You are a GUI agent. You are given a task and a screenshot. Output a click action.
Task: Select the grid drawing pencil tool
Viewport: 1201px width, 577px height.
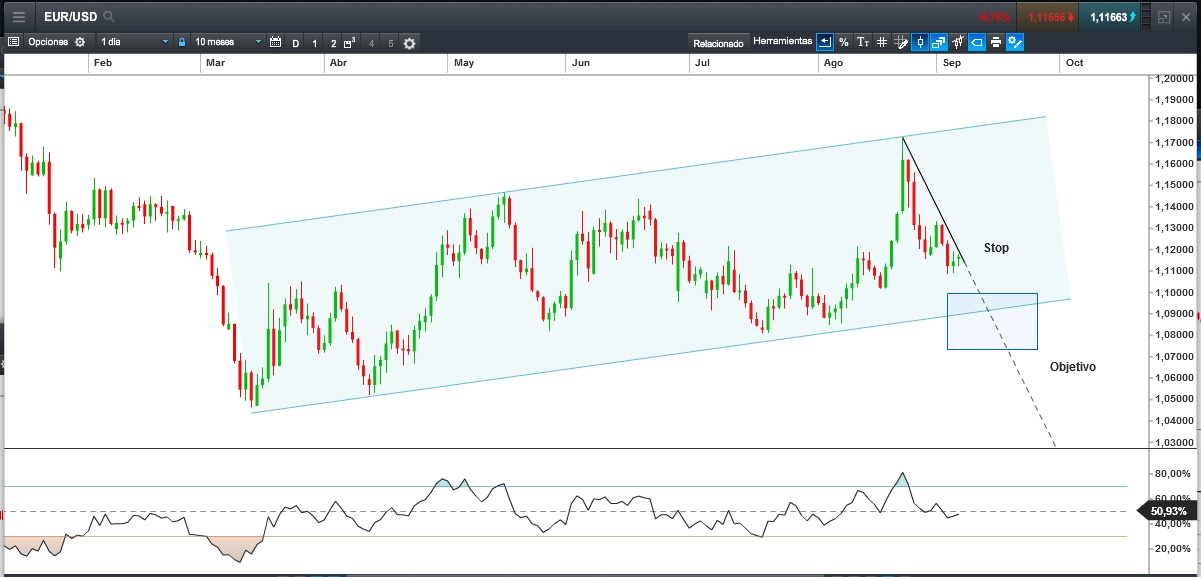point(901,42)
